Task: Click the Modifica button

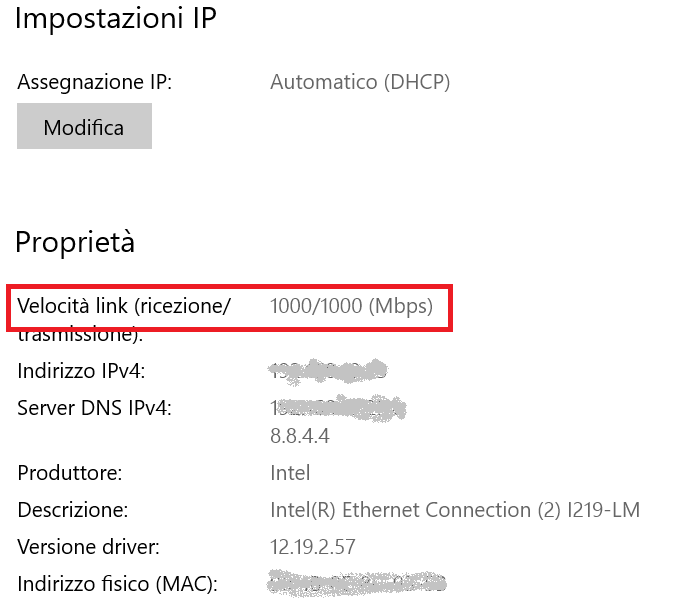Action: click(x=84, y=128)
